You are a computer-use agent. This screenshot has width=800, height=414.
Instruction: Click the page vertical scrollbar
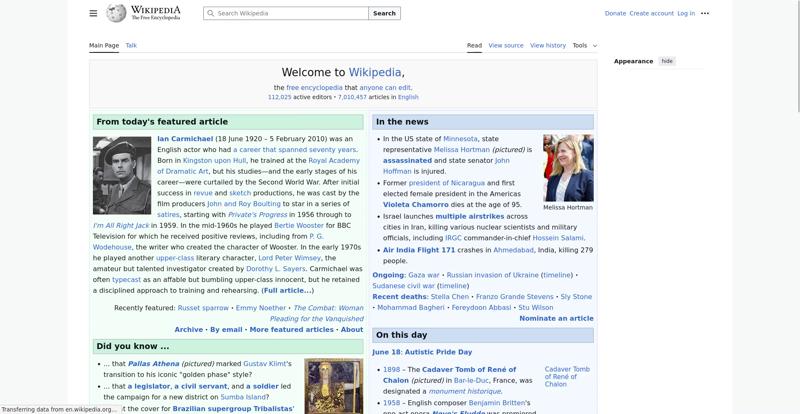[798, 56]
